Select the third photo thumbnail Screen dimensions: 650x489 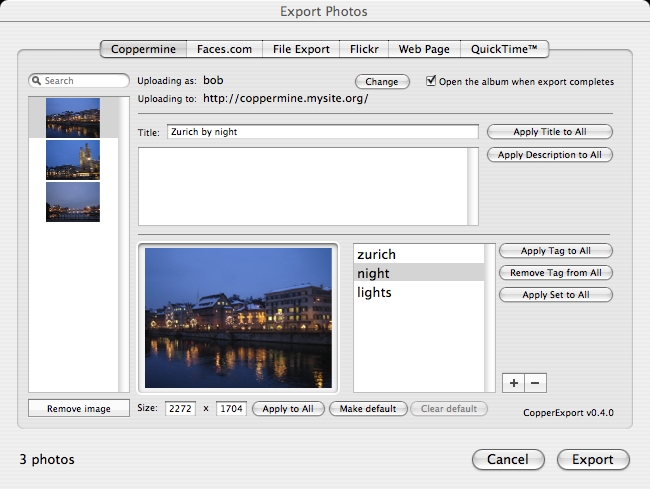tap(73, 202)
